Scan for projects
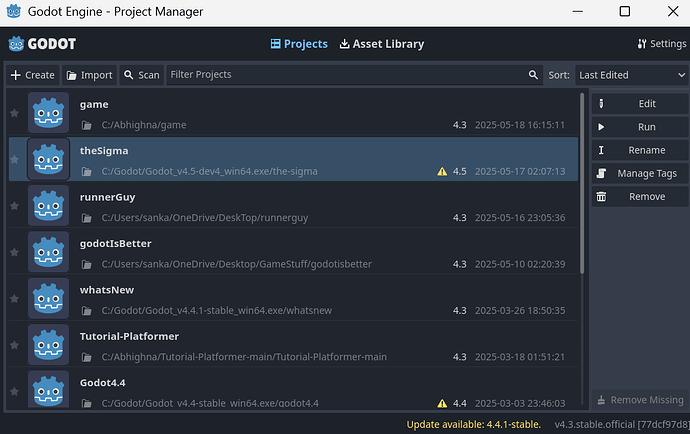Screen dimensions: 690x434 pos(142,75)
